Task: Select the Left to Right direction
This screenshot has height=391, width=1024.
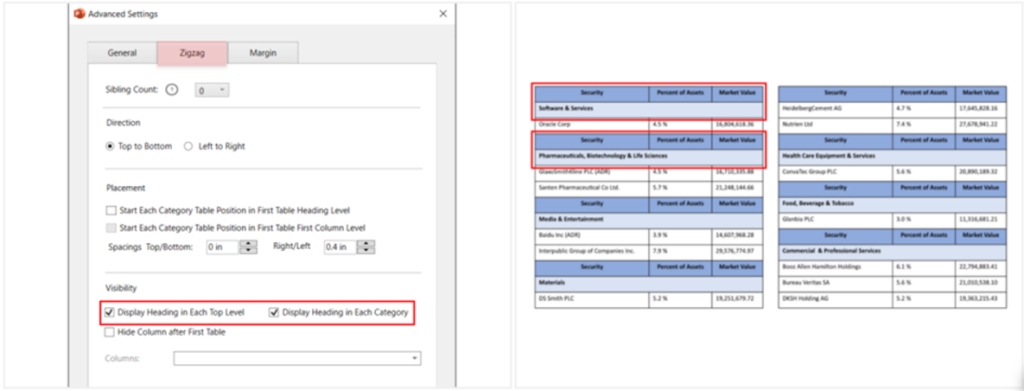Action: tap(188, 146)
